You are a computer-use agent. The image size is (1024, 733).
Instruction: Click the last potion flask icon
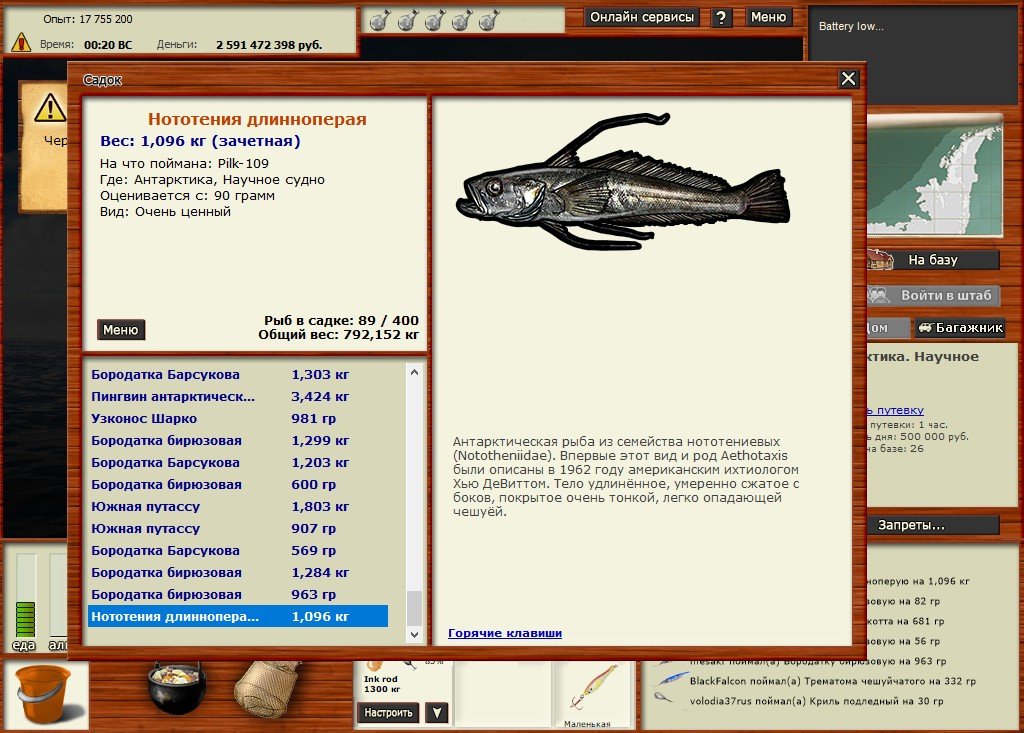(x=488, y=20)
